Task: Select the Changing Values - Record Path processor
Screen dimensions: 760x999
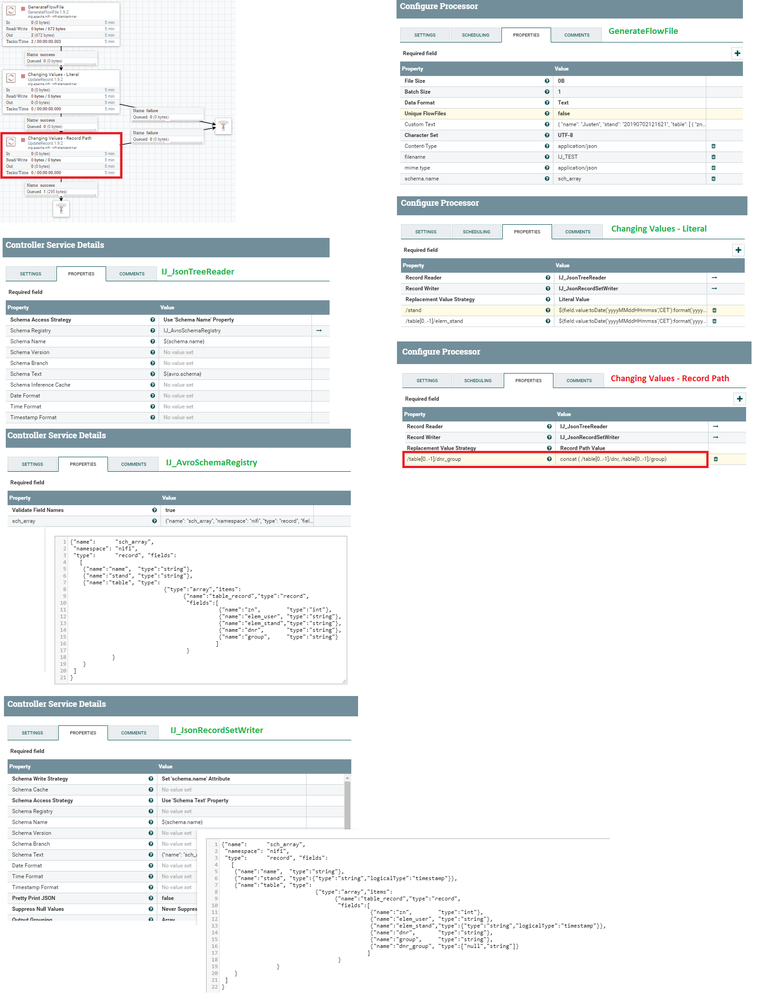Action: click(x=61, y=155)
